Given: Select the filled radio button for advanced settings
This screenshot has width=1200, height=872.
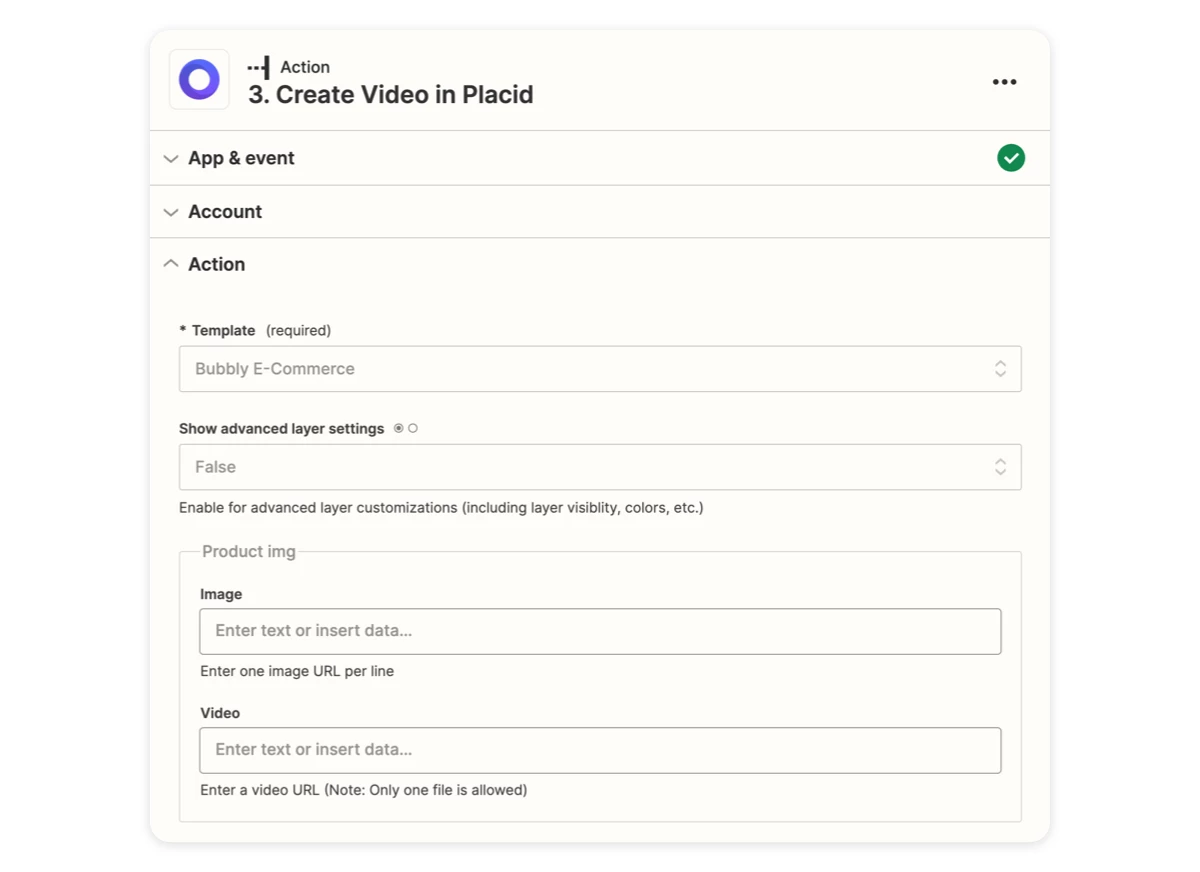Looking at the screenshot, I should tap(399, 428).
